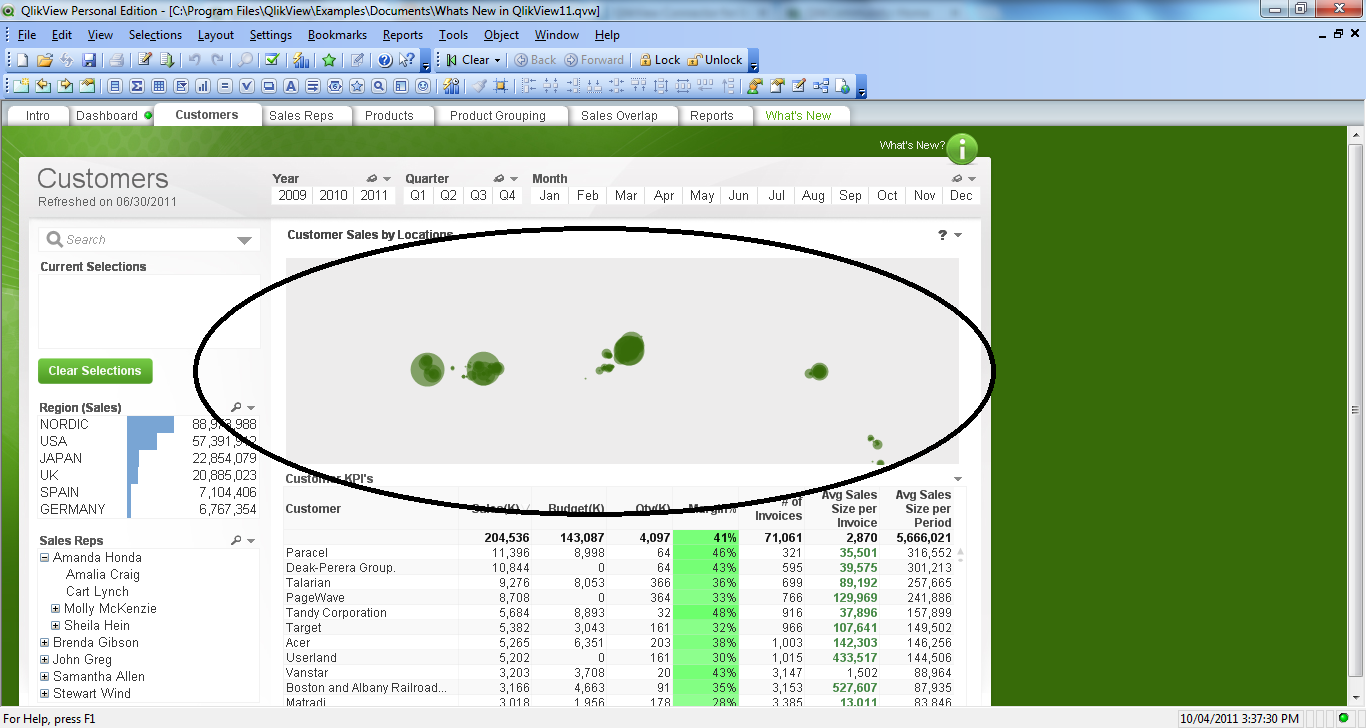Click the green What's New info icon
Screen dimensions: 1366x728
pyautogui.click(x=961, y=149)
